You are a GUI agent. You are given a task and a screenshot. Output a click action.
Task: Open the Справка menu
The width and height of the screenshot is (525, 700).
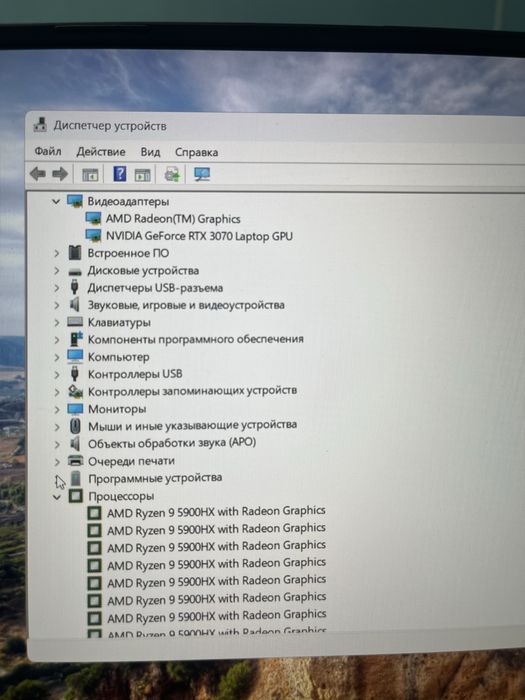[196, 152]
